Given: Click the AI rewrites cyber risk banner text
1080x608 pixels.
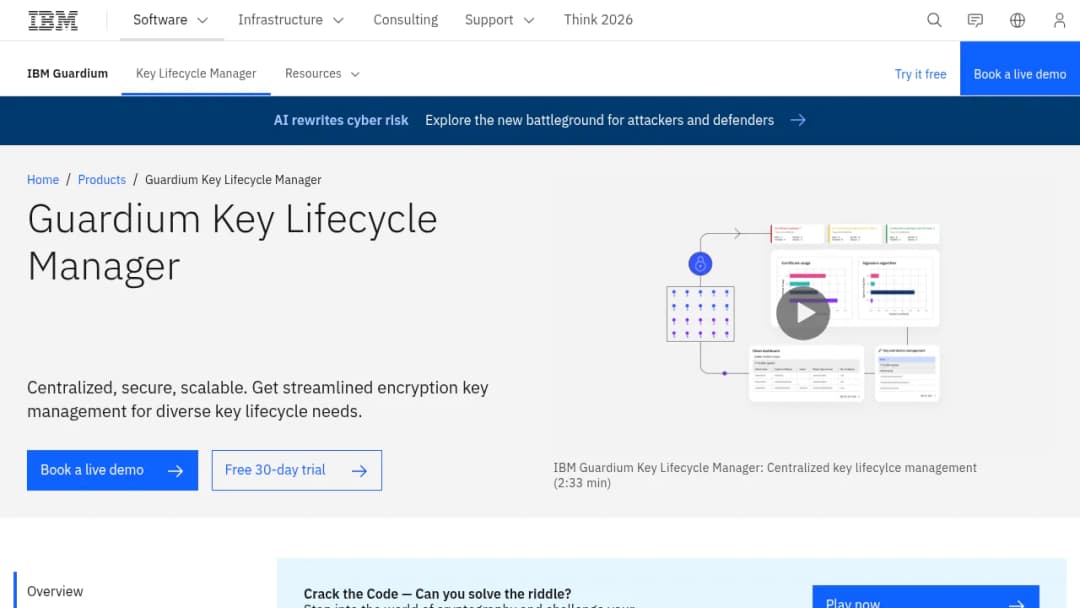Looking at the screenshot, I should tap(341, 120).
